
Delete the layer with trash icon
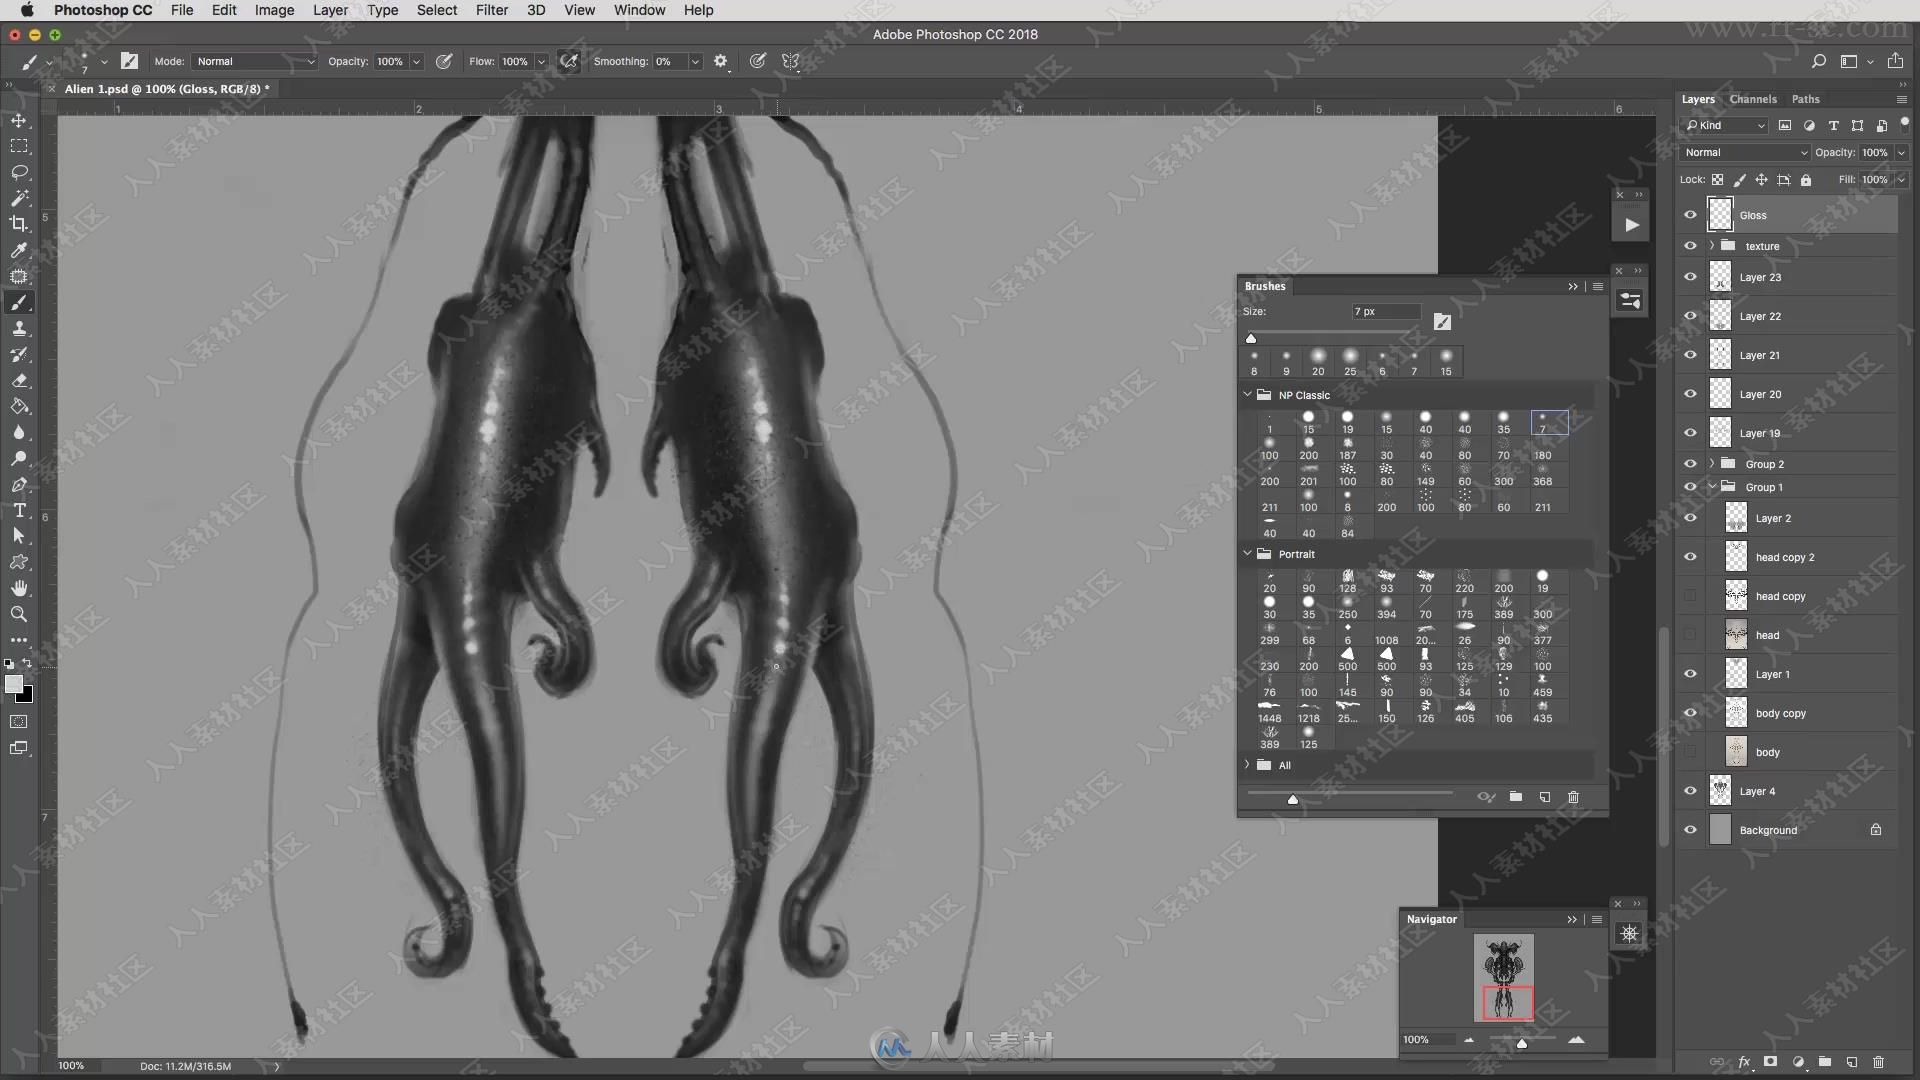click(1878, 1062)
